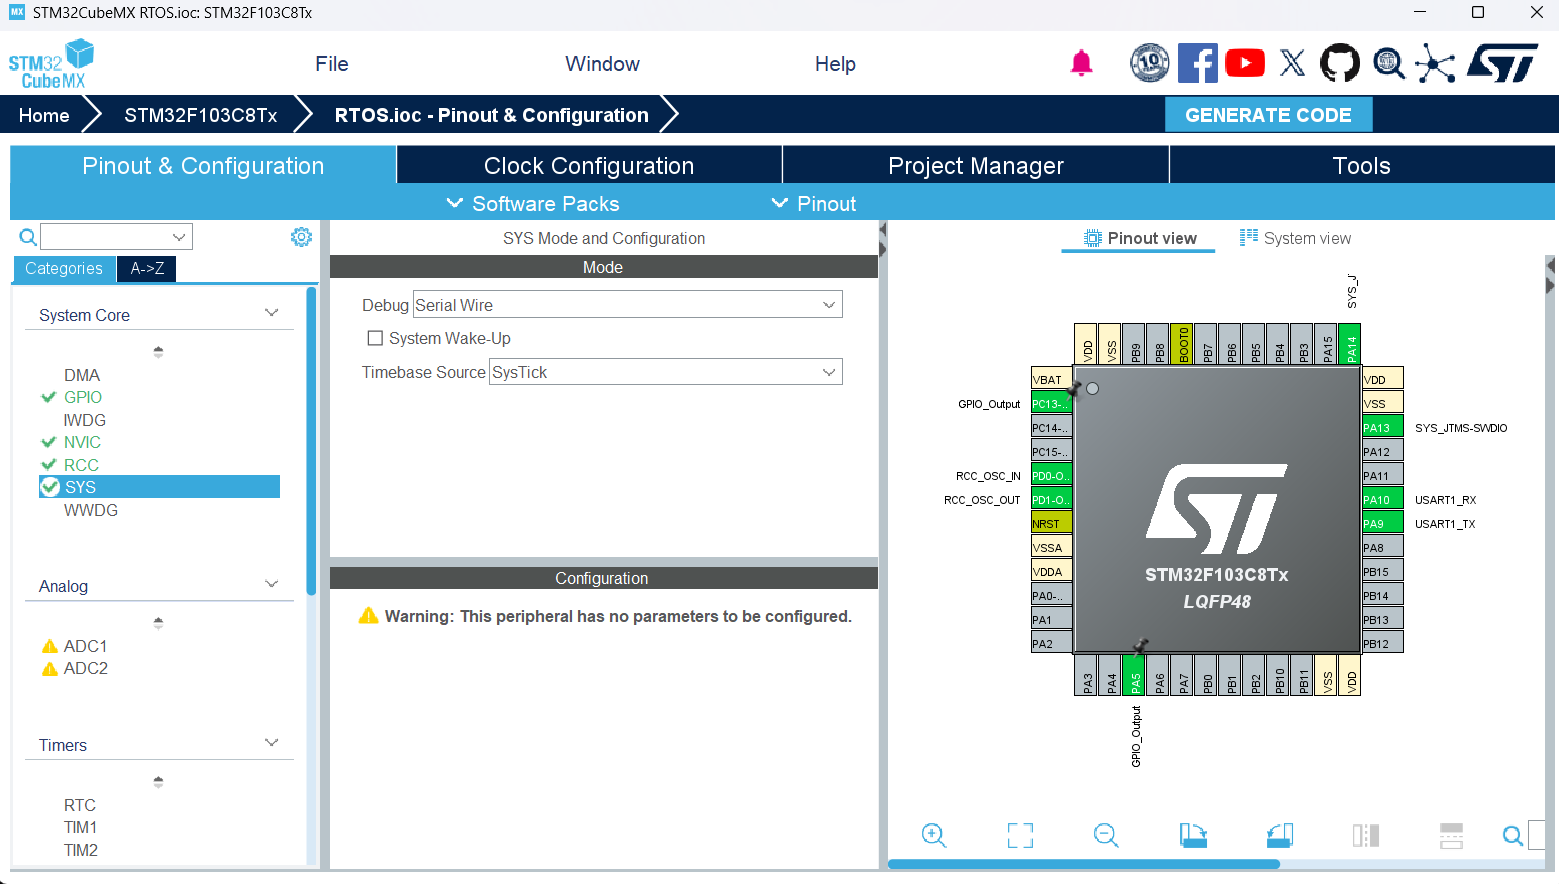Select RCC in System Core list
Screen dimensions: 1559x884
pyautogui.click(x=81, y=465)
